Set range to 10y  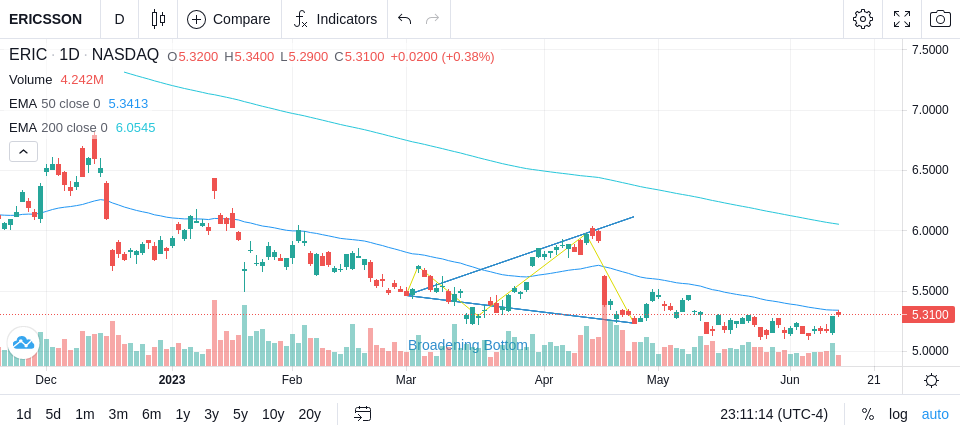coord(273,414)
